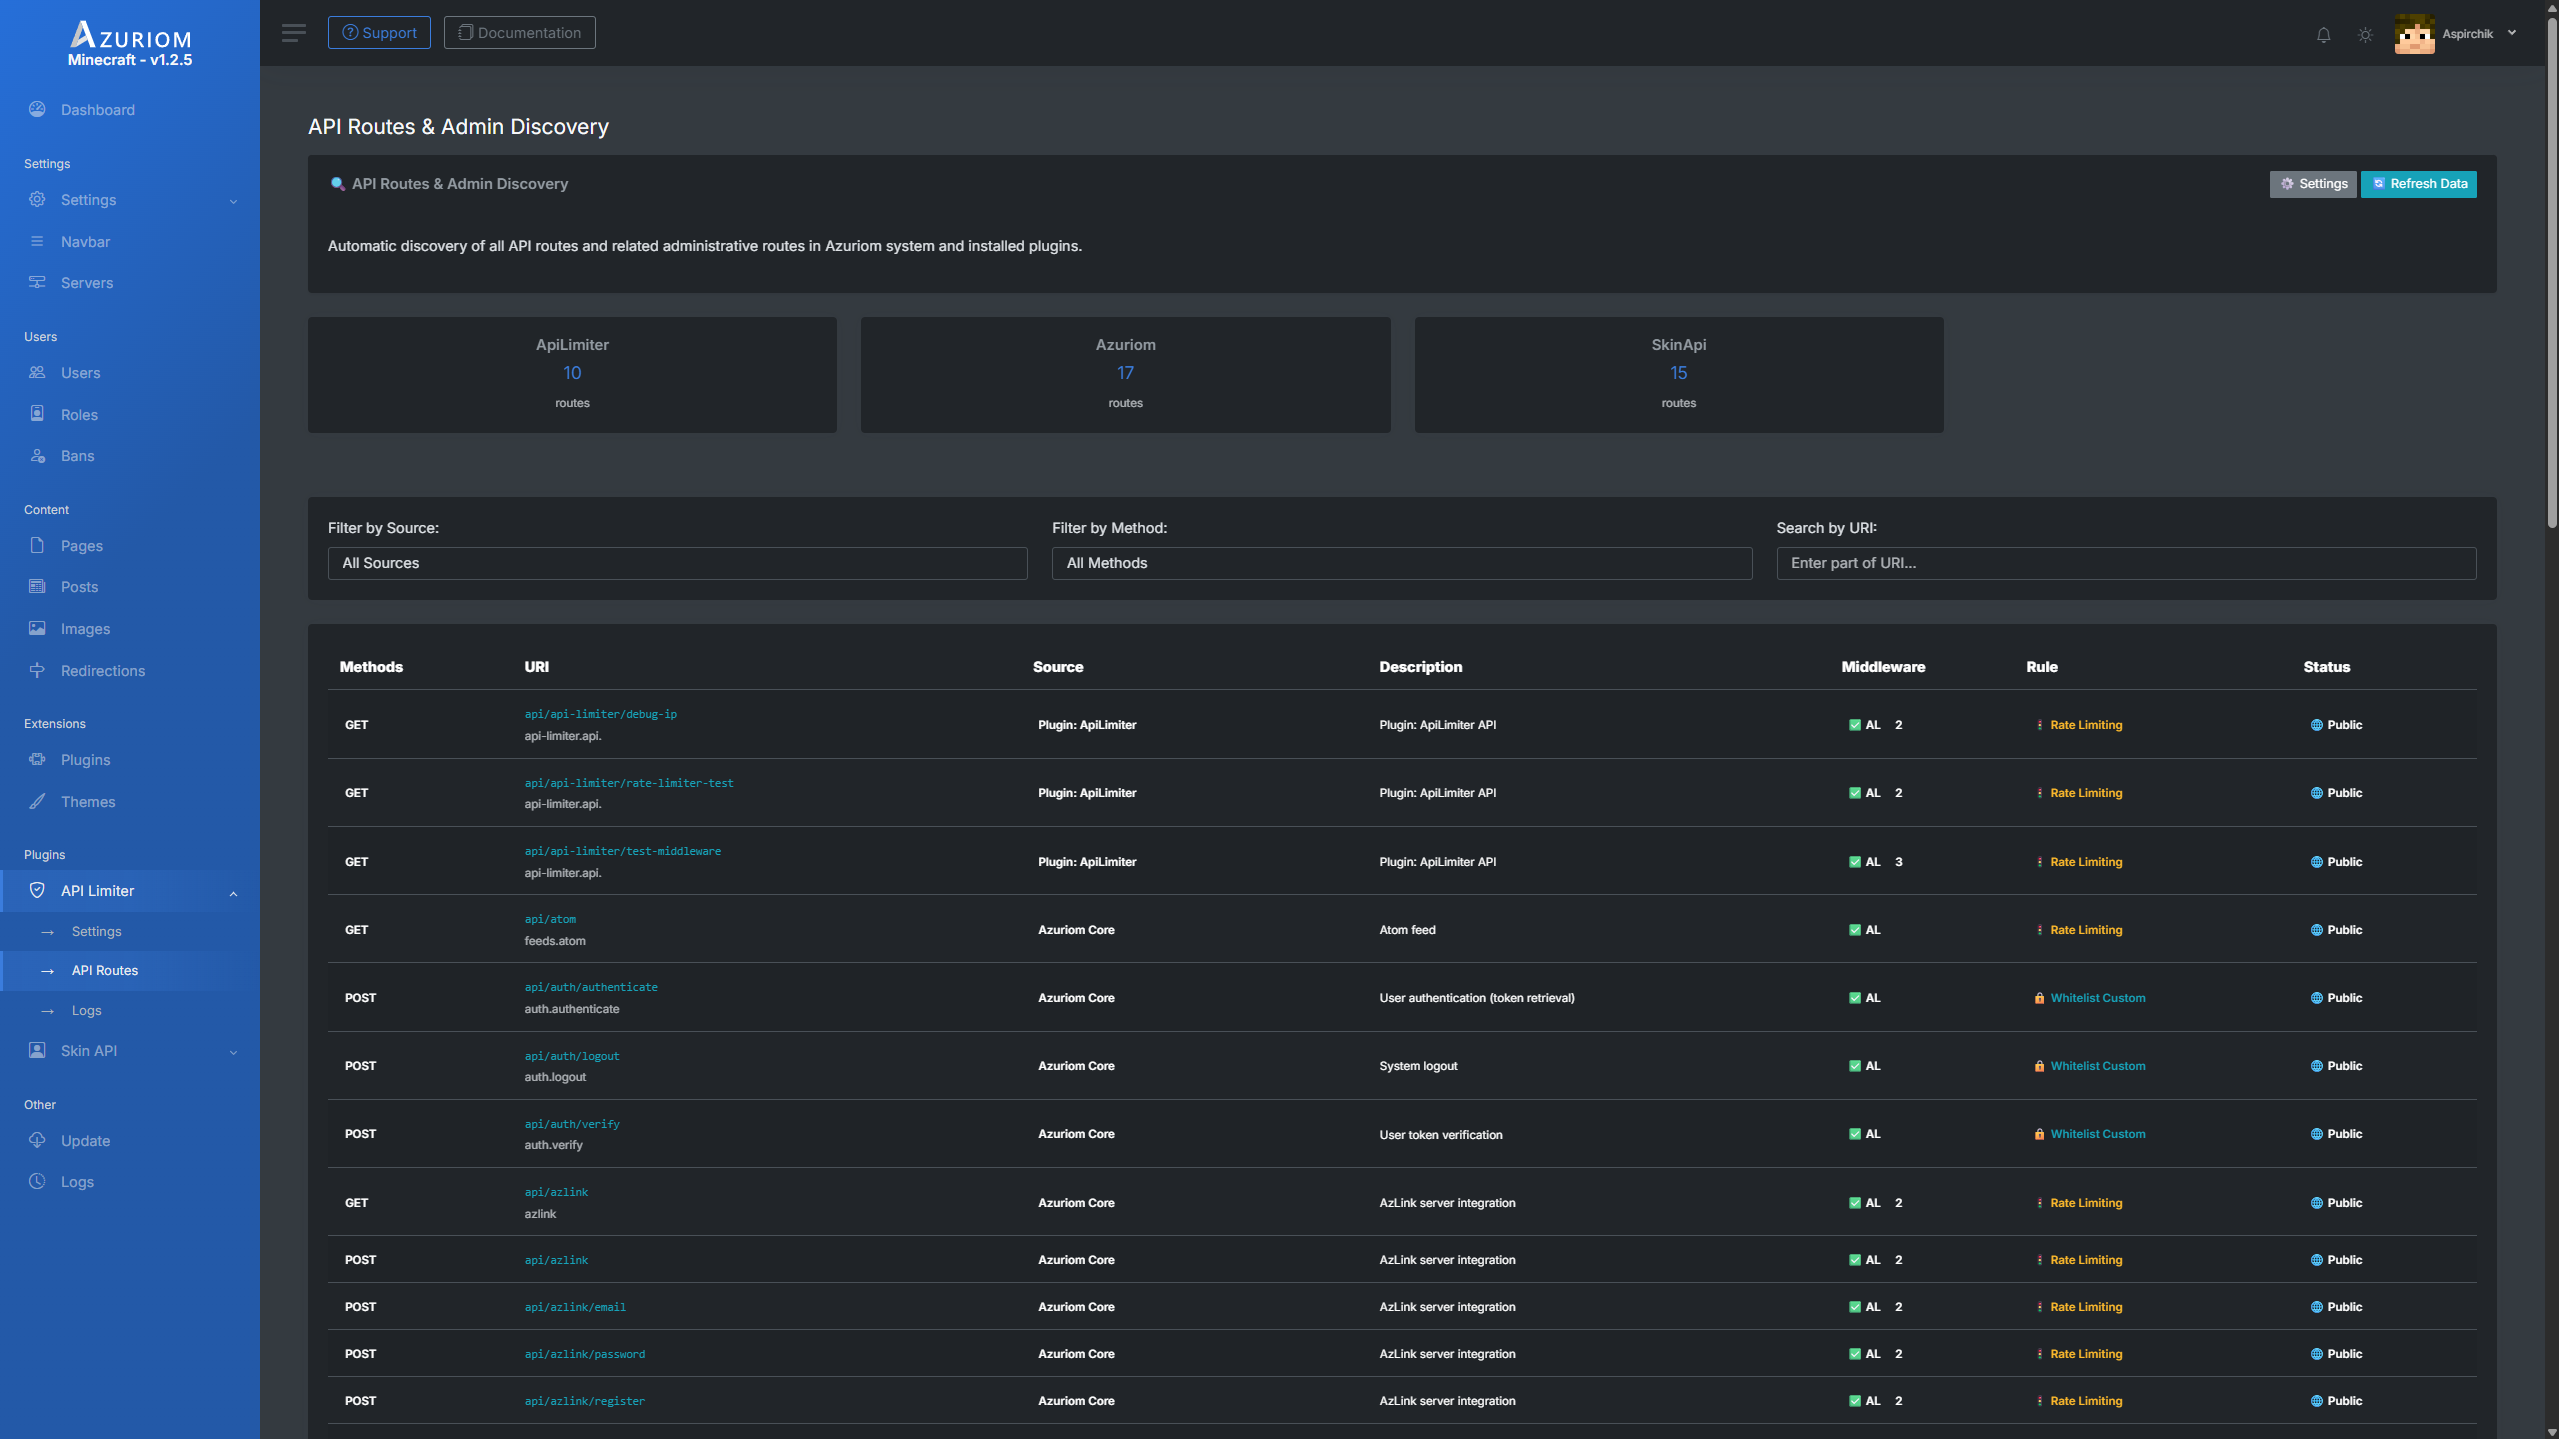Screen dimensions: 2559x1439
Task: Click the Redirections sidebar icon
Action: click(37, 670)
